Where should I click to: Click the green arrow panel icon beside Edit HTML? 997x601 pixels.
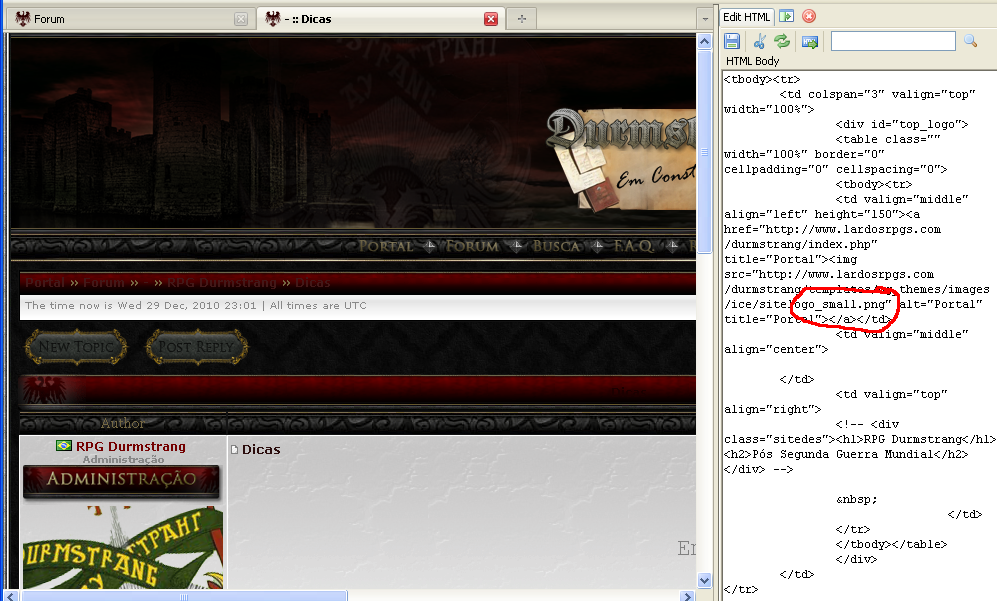[x=787, y=16]
